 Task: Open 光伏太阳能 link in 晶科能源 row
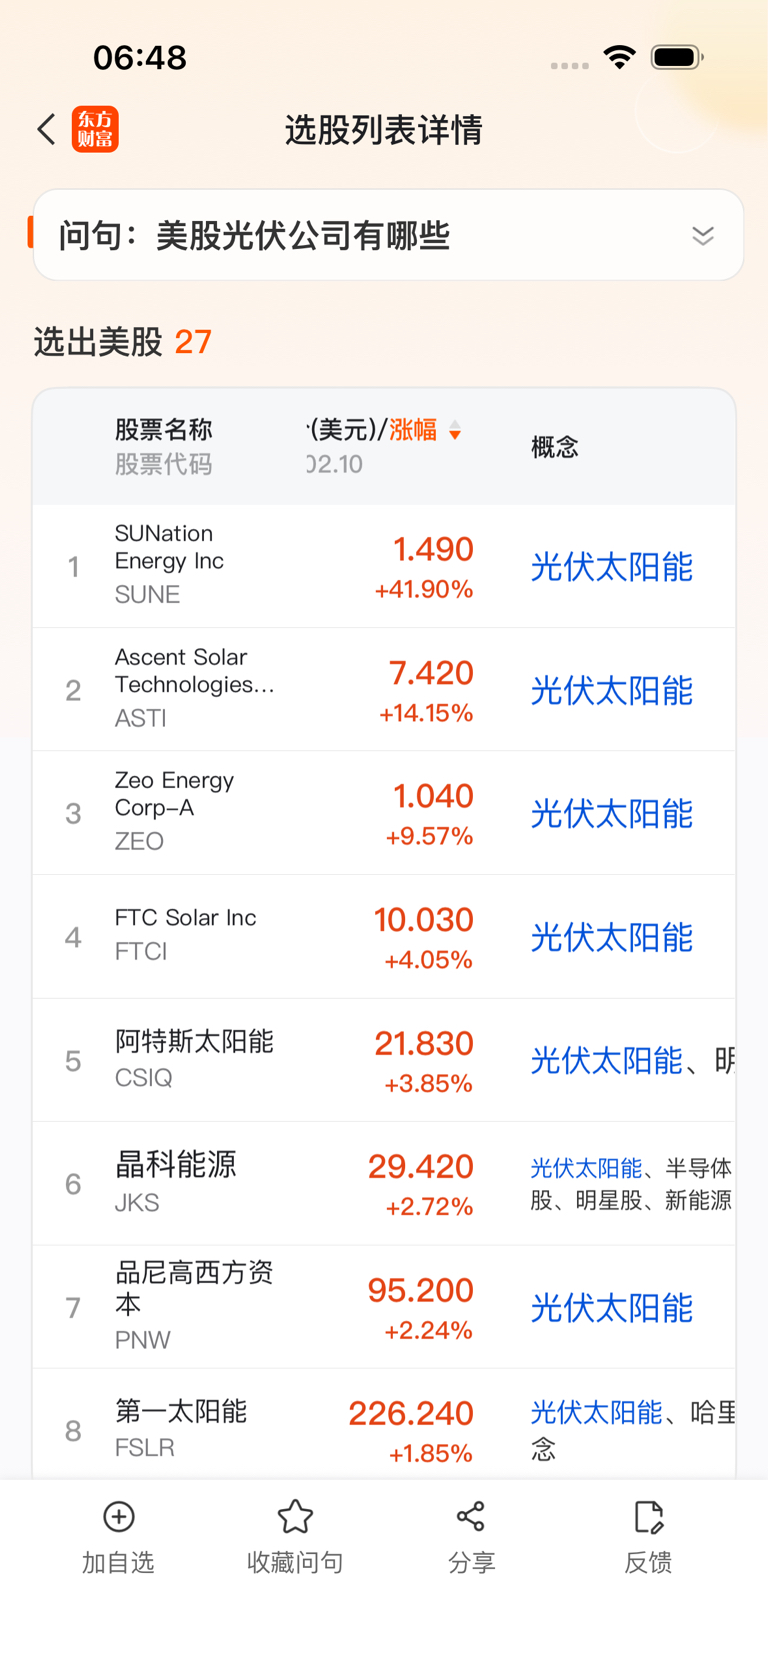coord(586,1168)
